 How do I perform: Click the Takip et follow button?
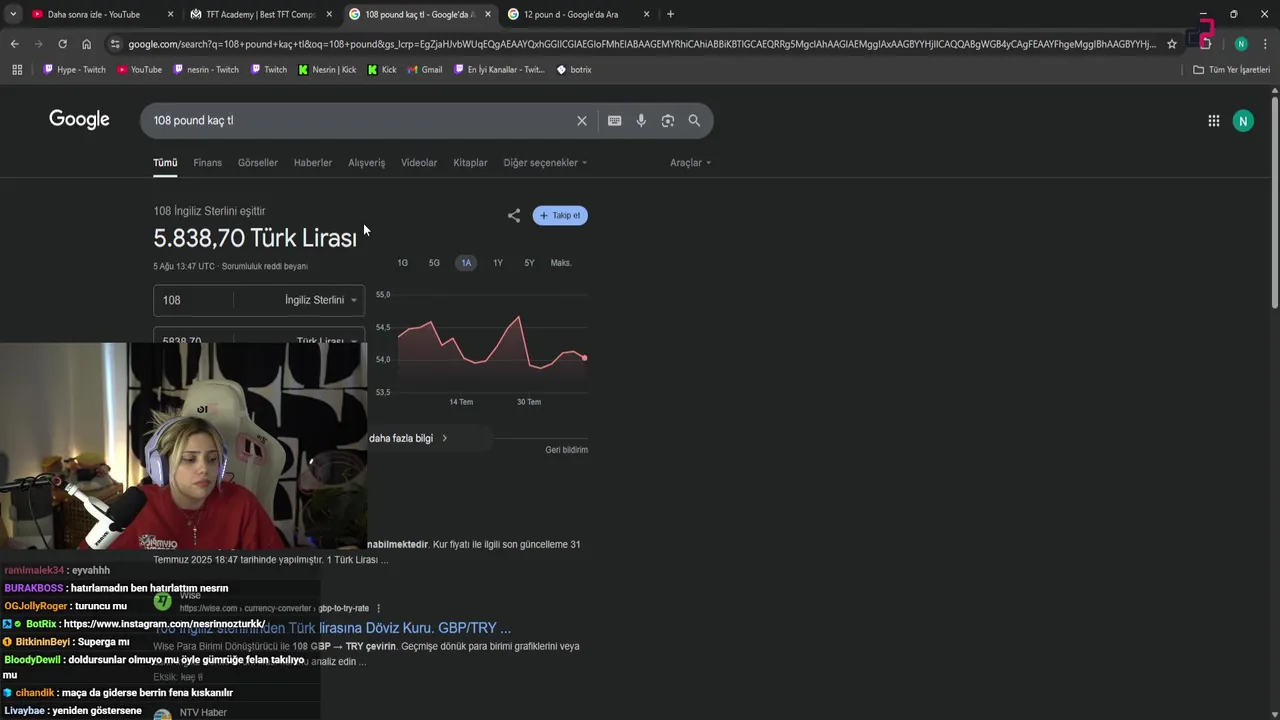560,215
